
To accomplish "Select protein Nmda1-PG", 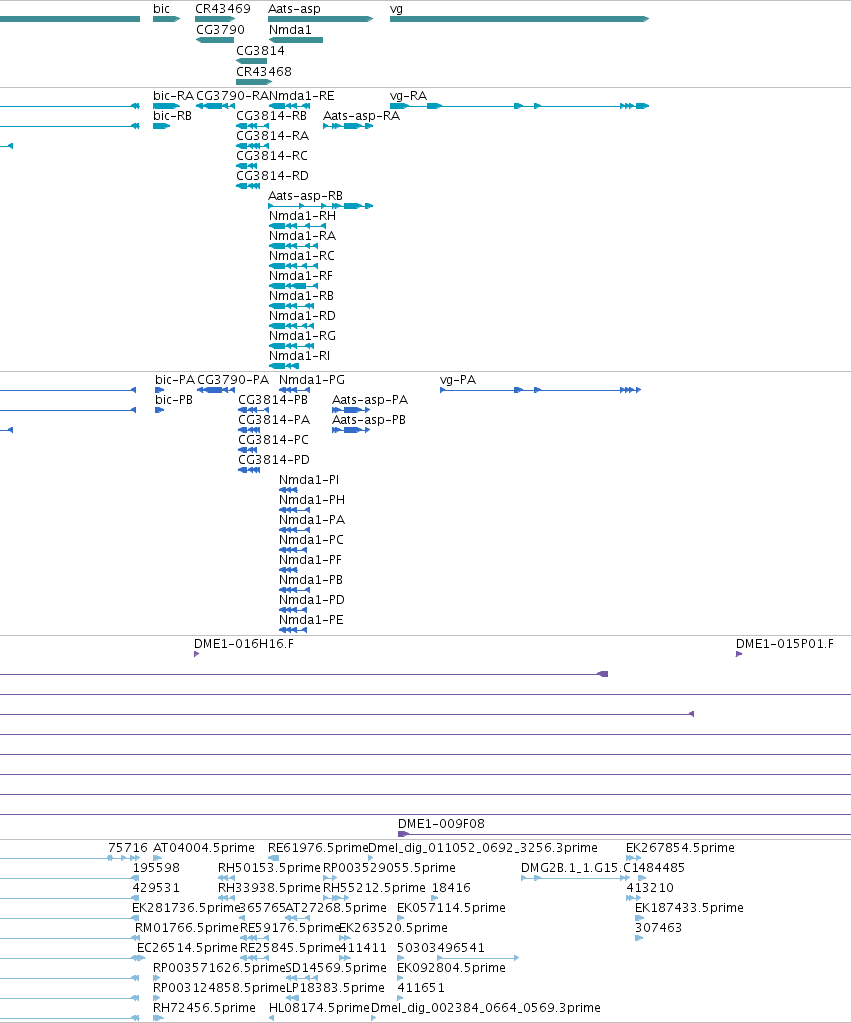I will tap(294, 390).
